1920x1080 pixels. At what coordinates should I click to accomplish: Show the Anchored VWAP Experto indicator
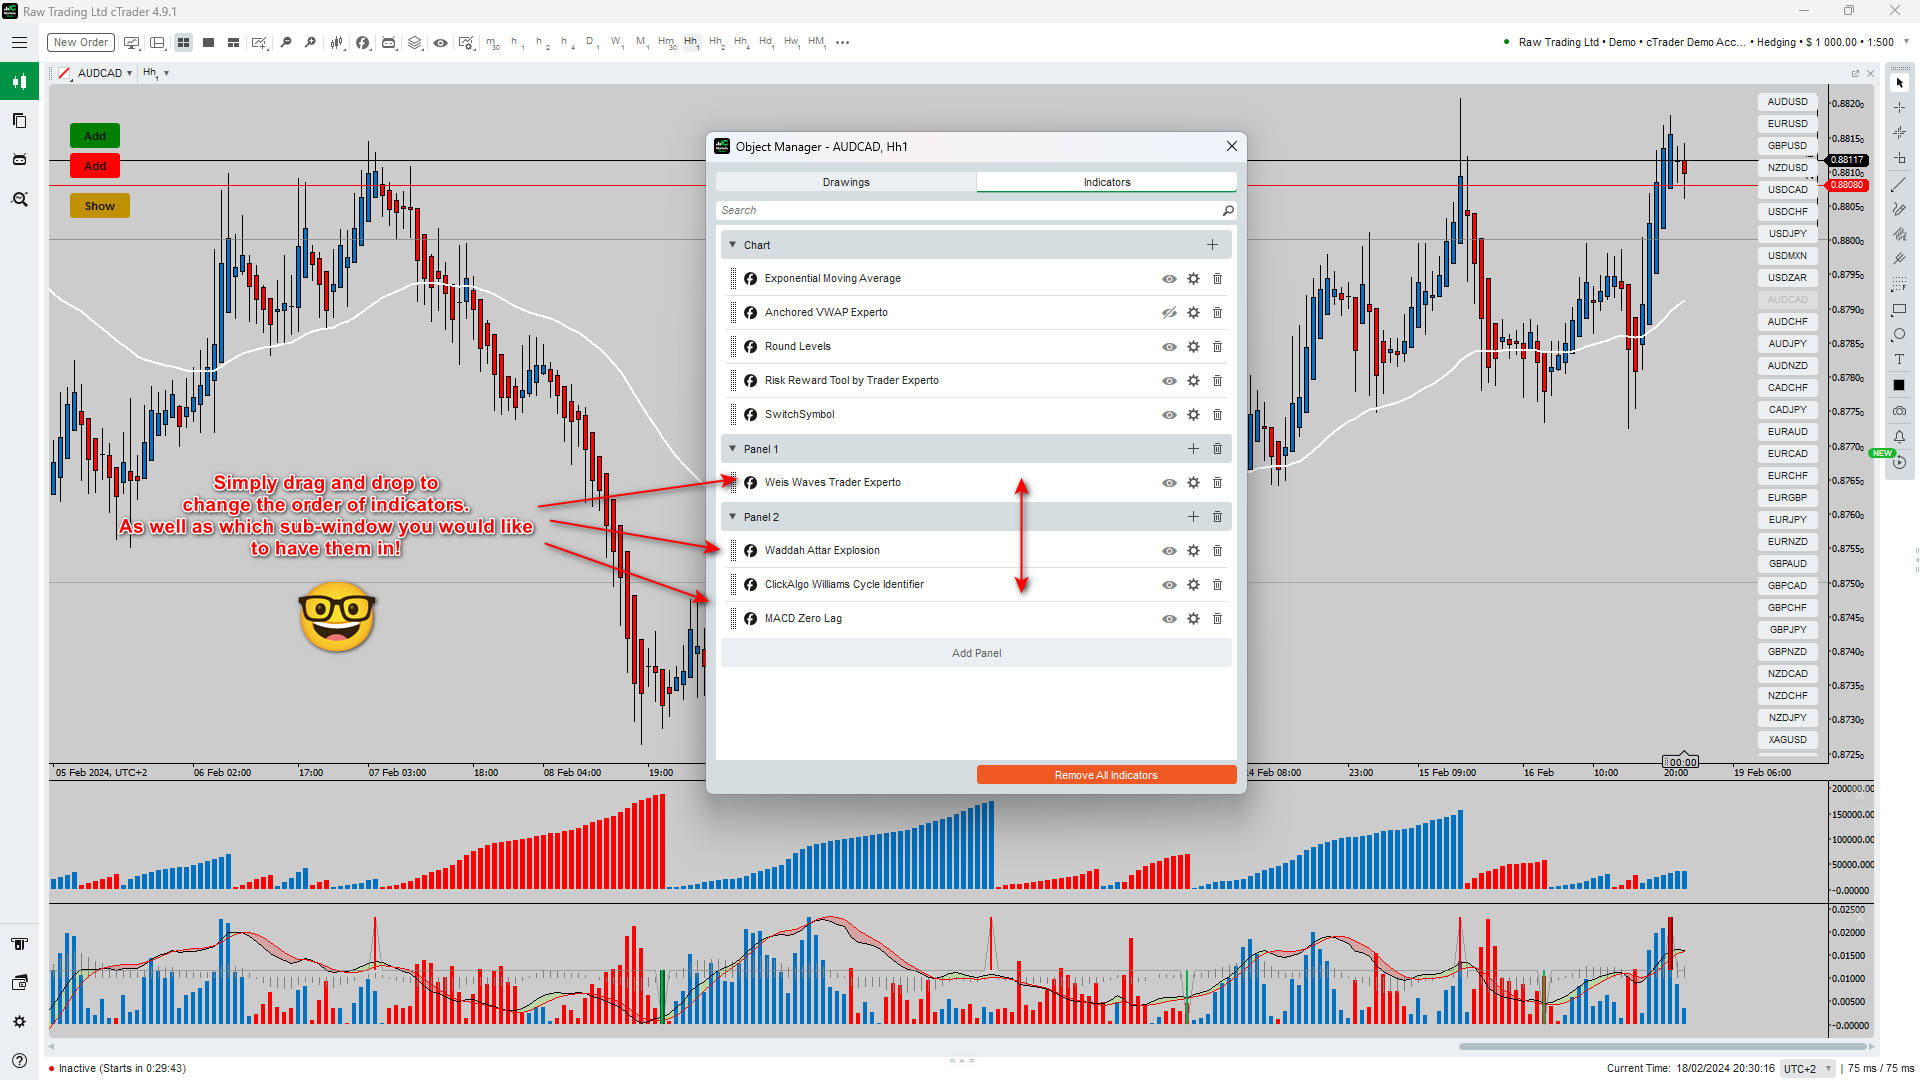[1169, 313]
